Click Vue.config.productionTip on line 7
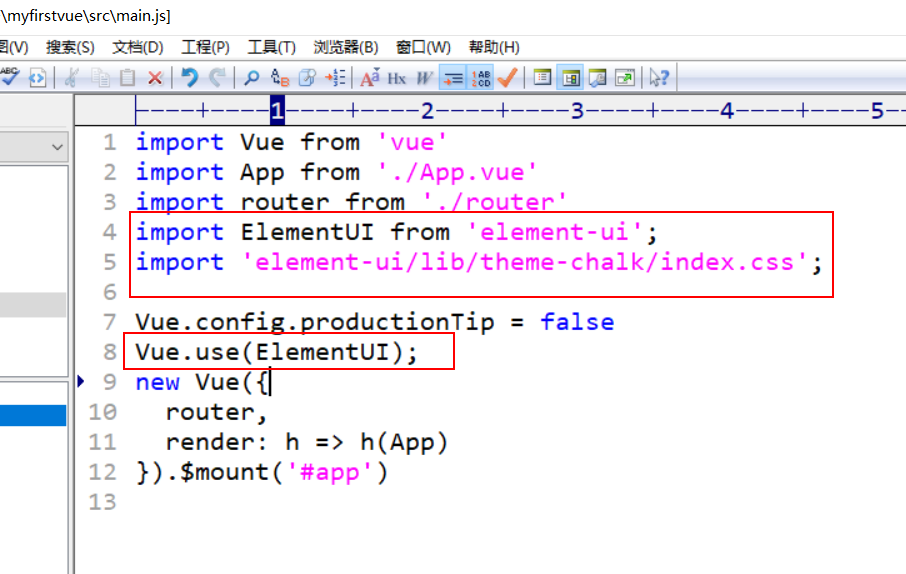Image resolution: width=906 pixels, height=574 pixels. (x=315, y=323)
